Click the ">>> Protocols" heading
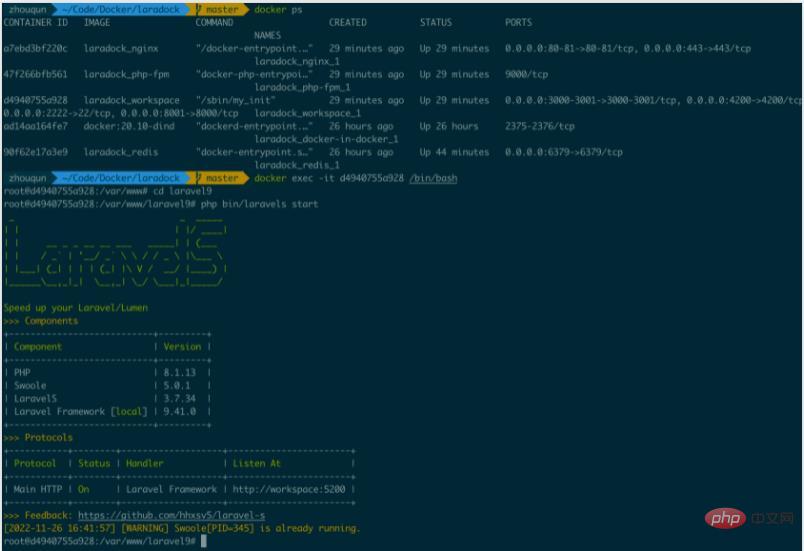Image resolution: width=804 pixels, height=551 pixels. [38, 438]
